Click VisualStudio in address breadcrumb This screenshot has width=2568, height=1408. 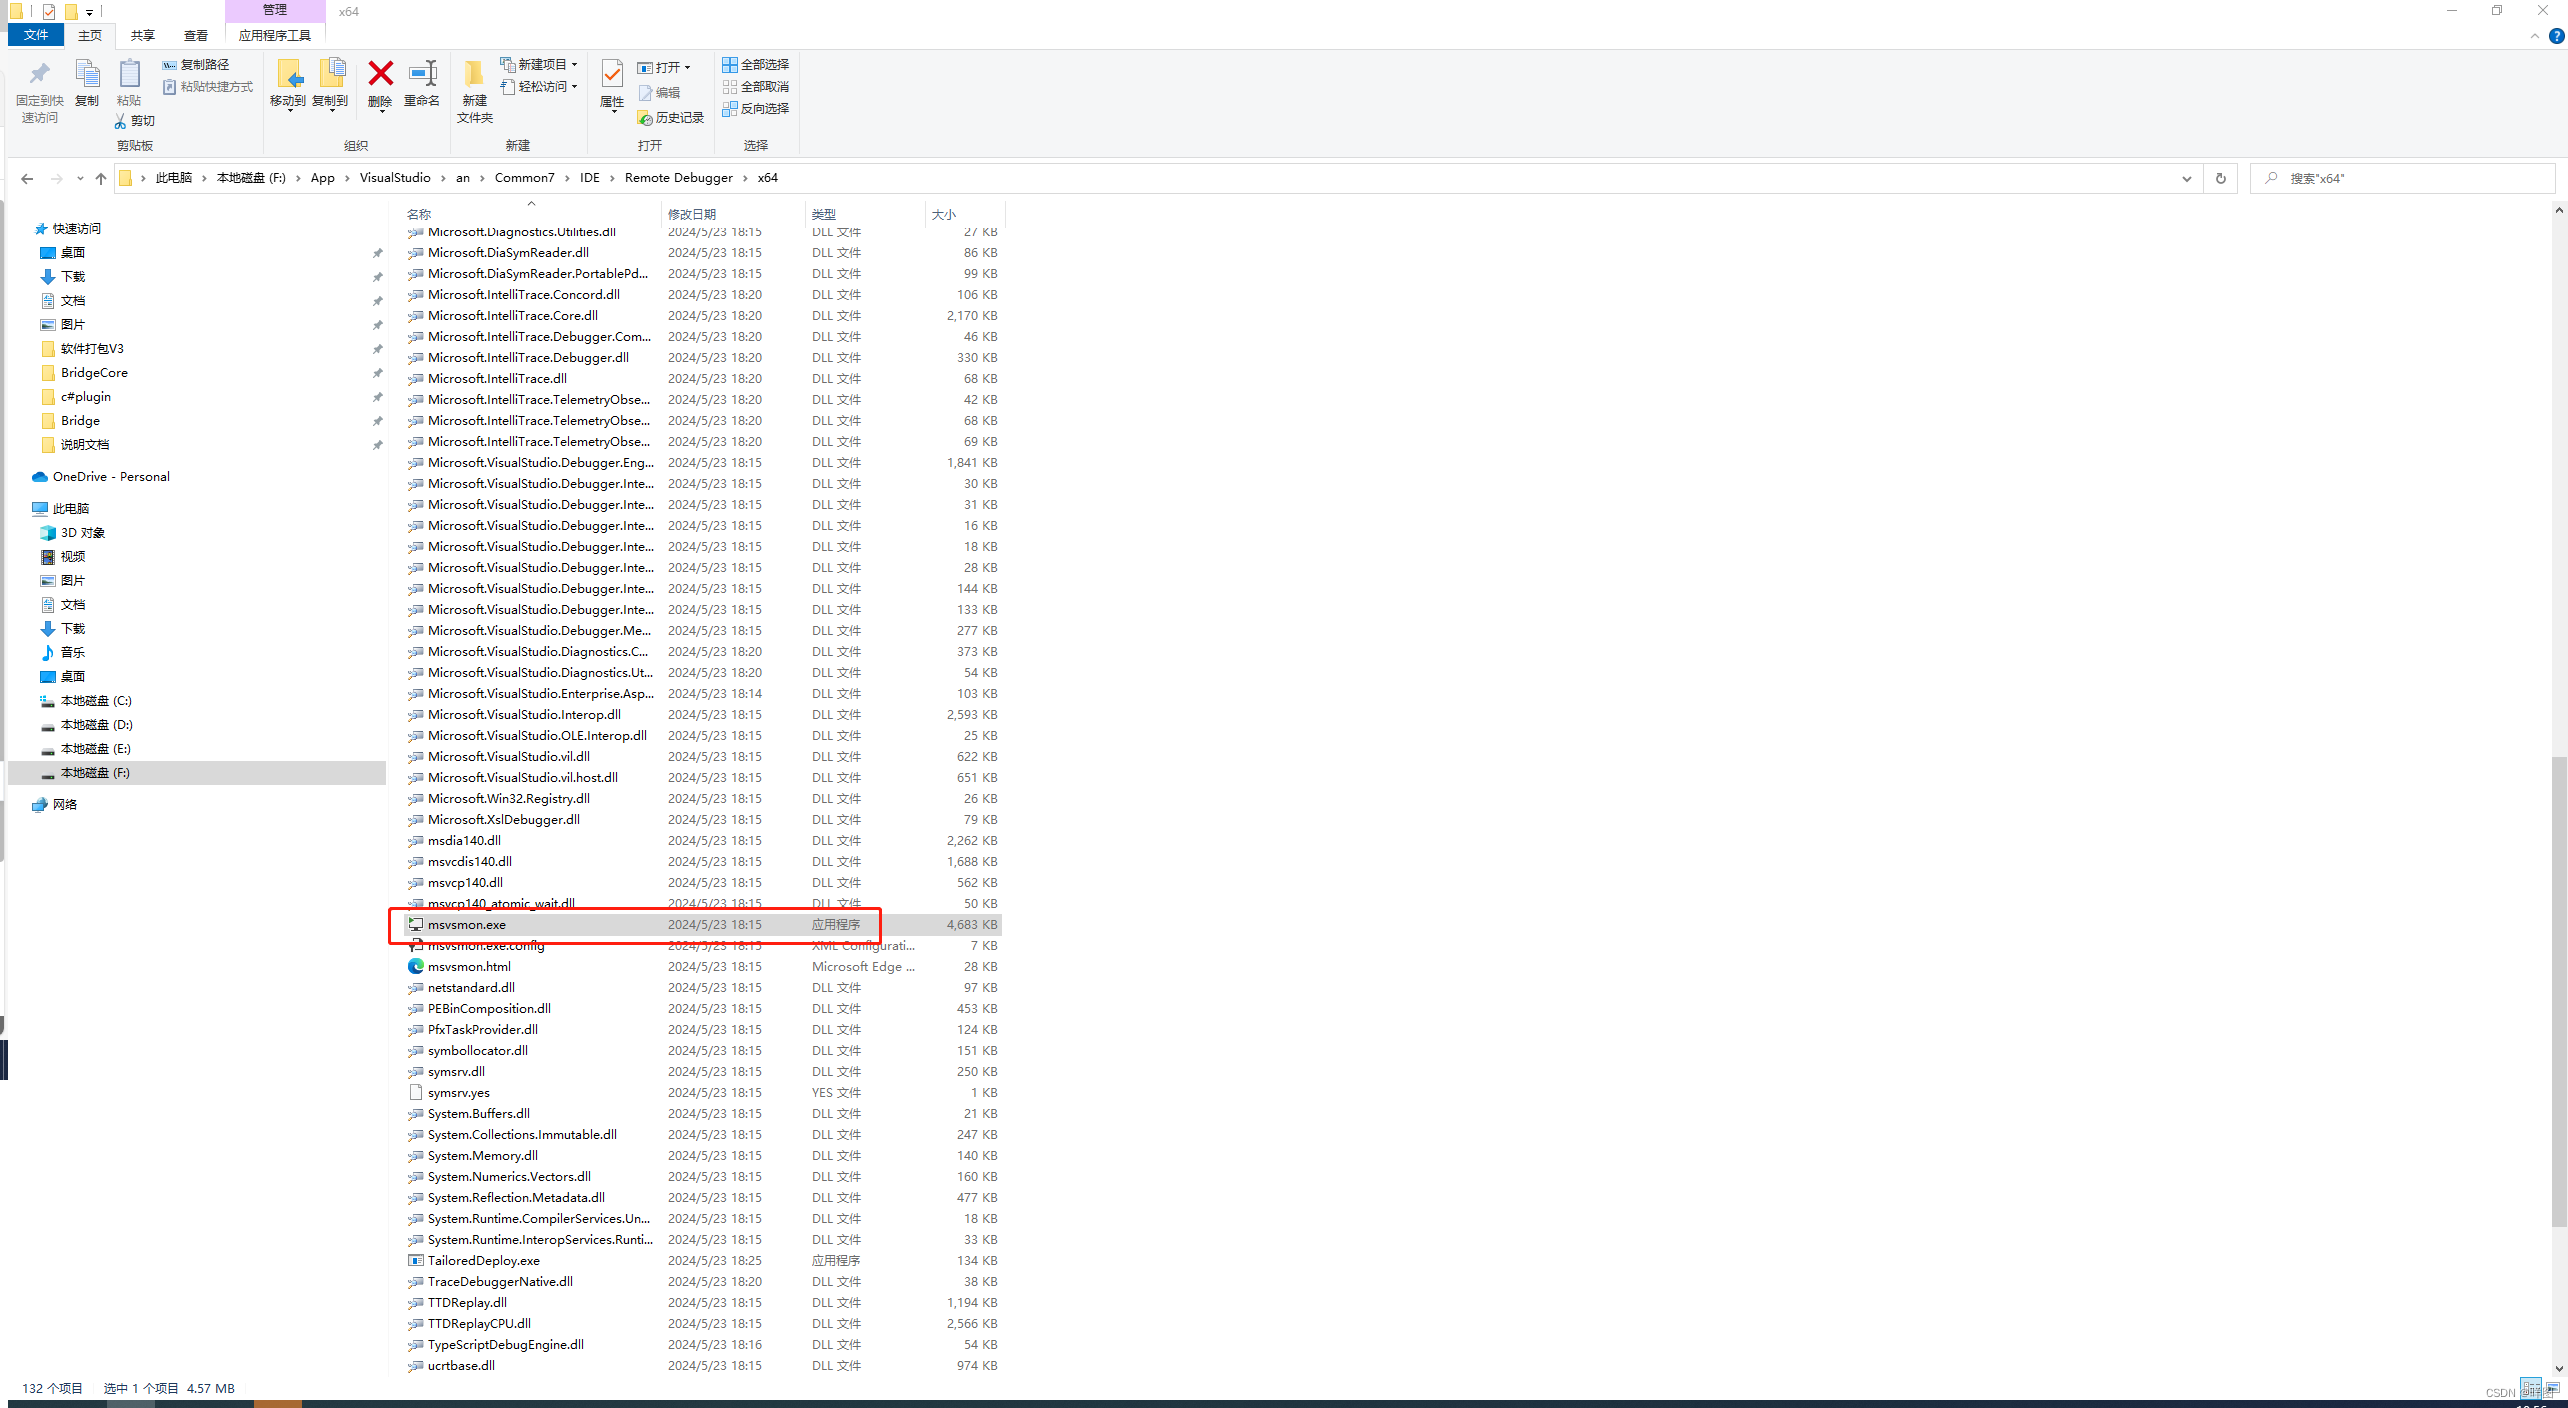(395, 178)
